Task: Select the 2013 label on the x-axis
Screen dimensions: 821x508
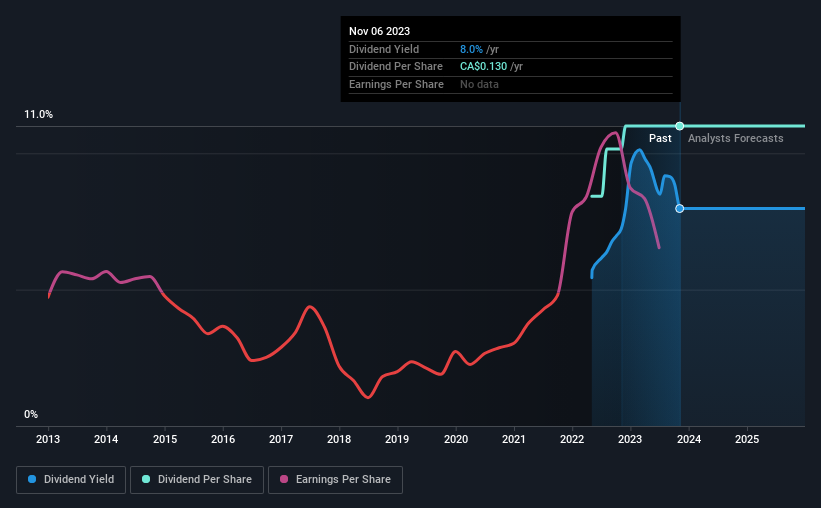Action: (x=48, y=439)
